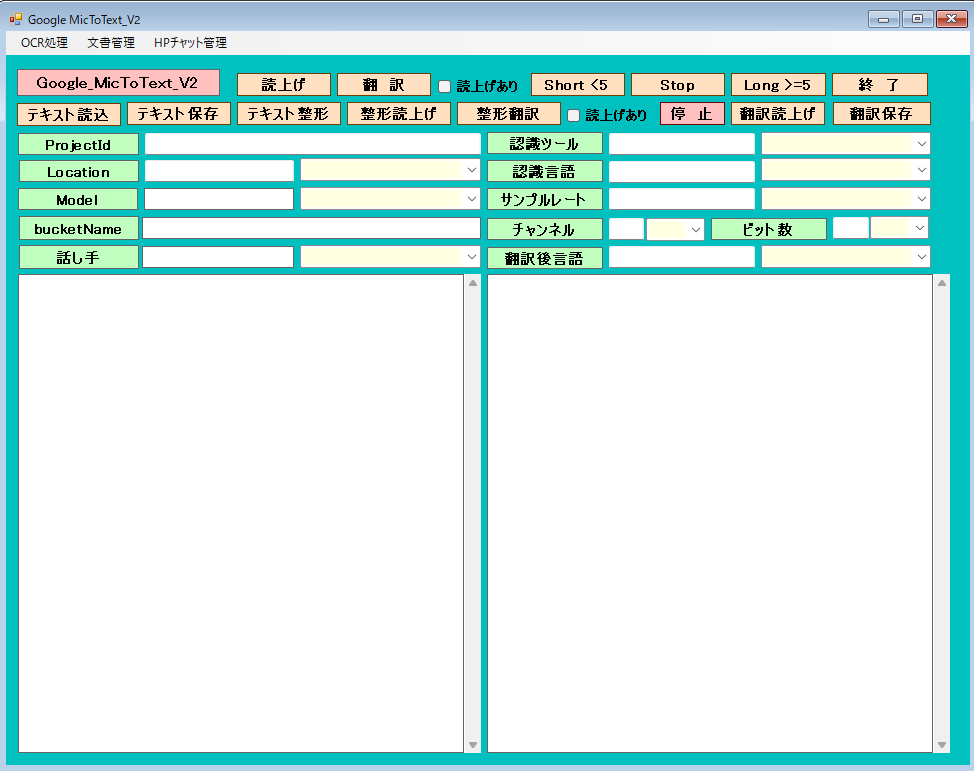
Task: Expand the Location dropdown list
Action: click(x=471, y=171)
